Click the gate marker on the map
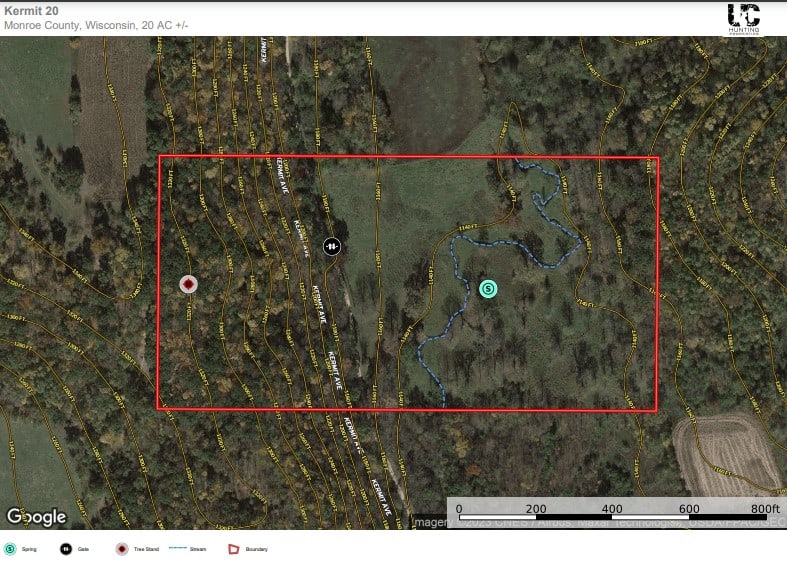Image resolution: width=787 pixels, height=568 pixels. click(x=331, y=246)
